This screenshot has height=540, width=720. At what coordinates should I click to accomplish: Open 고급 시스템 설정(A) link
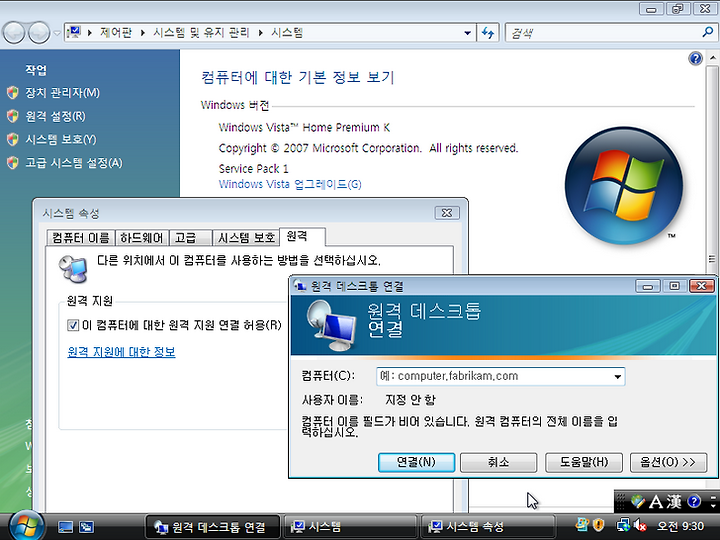click(74, 163)
